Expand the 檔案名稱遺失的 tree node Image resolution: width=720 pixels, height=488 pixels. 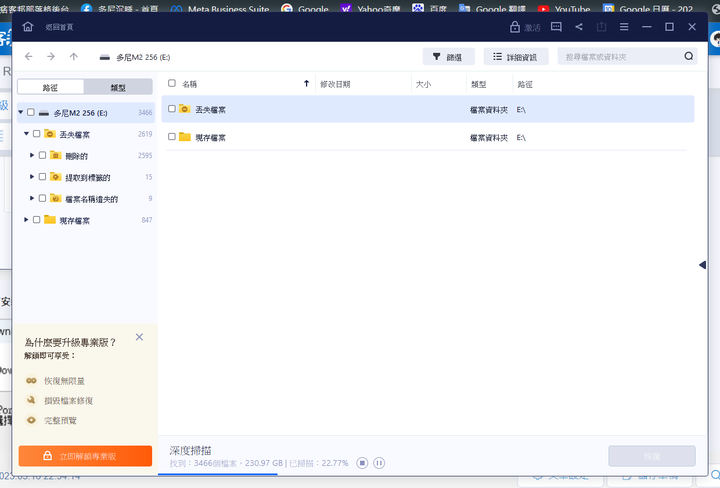coord(32,198)
